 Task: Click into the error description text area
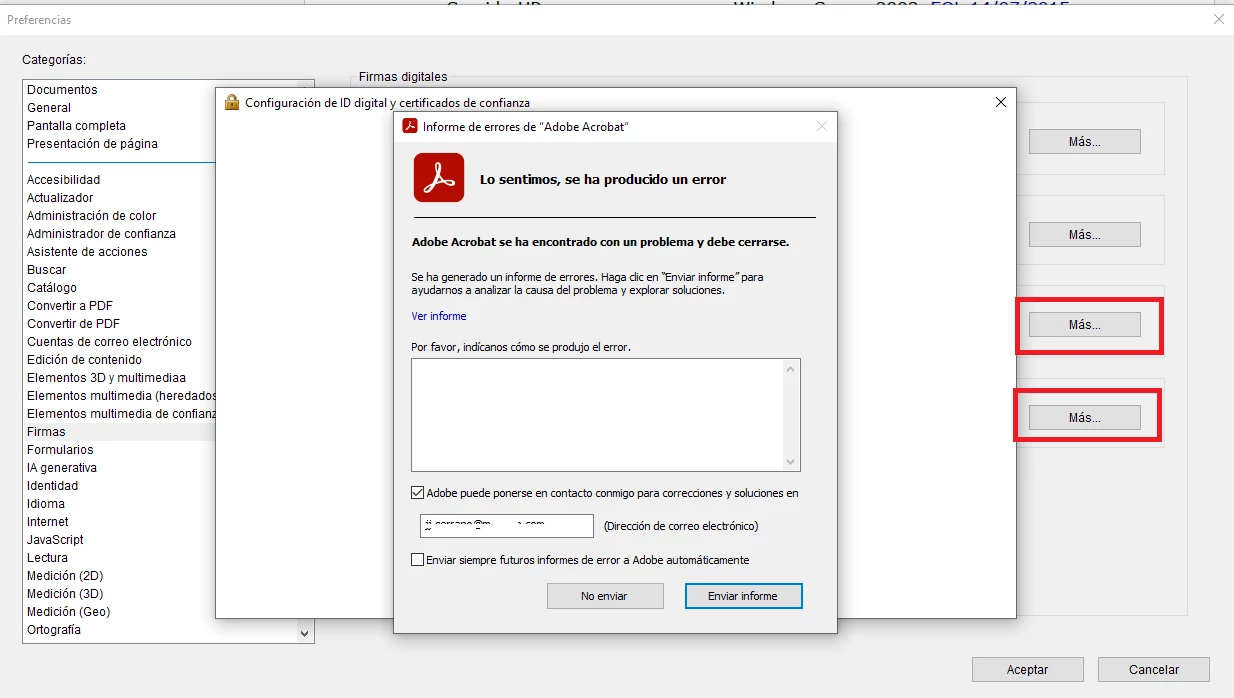[x=597, y=415]
